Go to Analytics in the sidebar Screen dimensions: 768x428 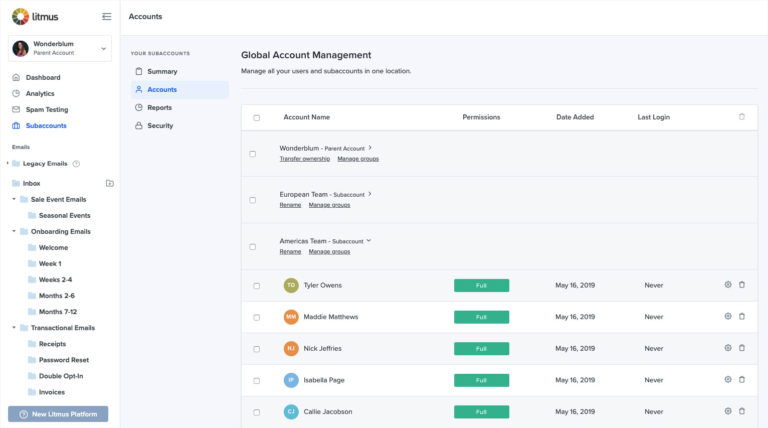coord(40,94)
